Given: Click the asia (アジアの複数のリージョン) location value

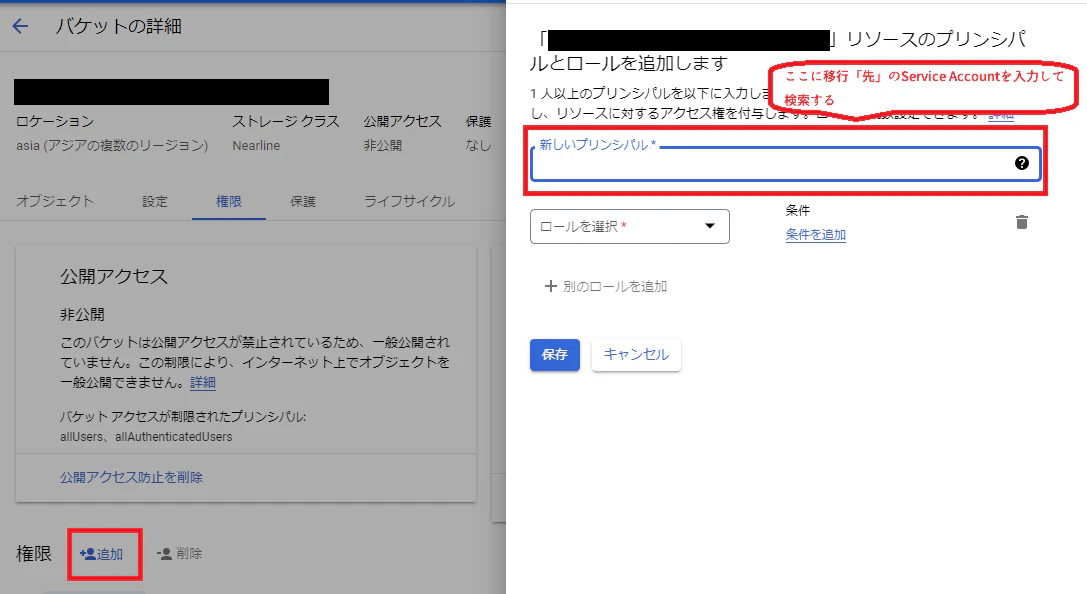Looking at the screenshot, I should tap(112, 146).
